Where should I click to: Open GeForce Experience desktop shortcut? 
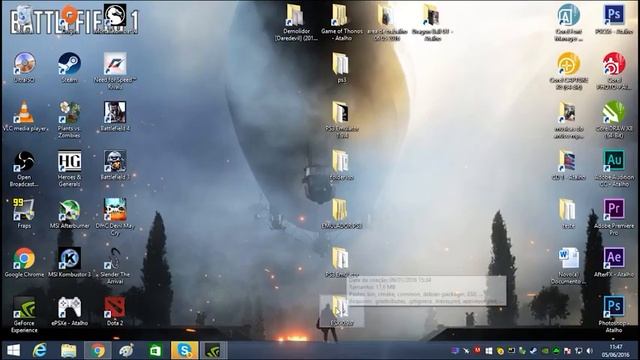pos(24,314)
